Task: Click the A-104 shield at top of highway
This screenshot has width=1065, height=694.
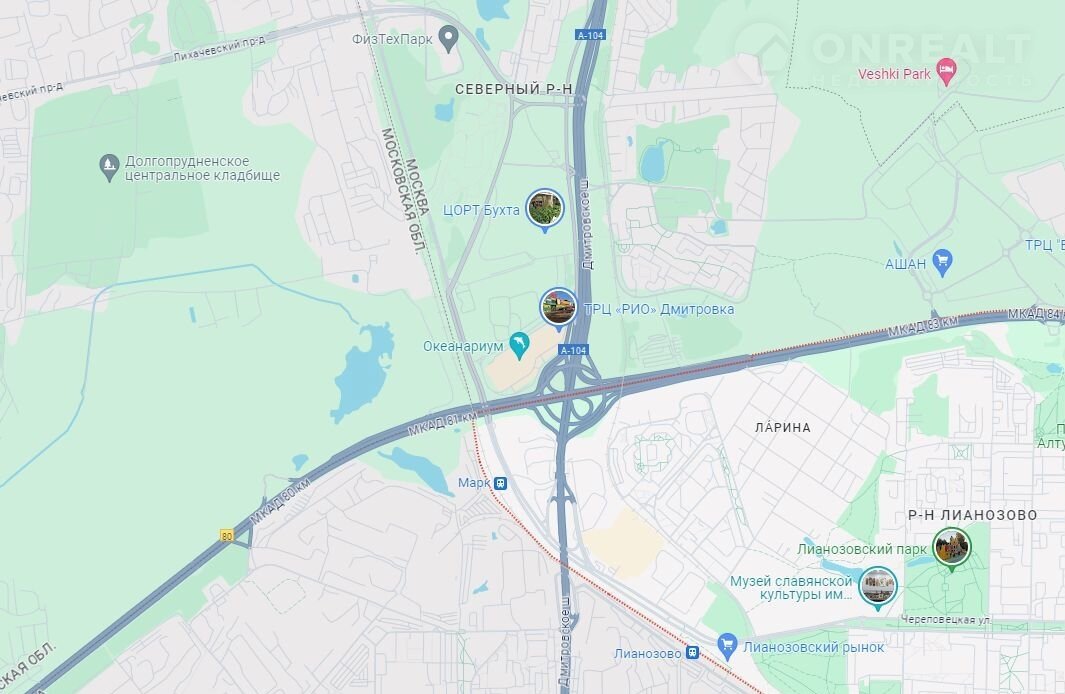Action: tap(590, 35)
